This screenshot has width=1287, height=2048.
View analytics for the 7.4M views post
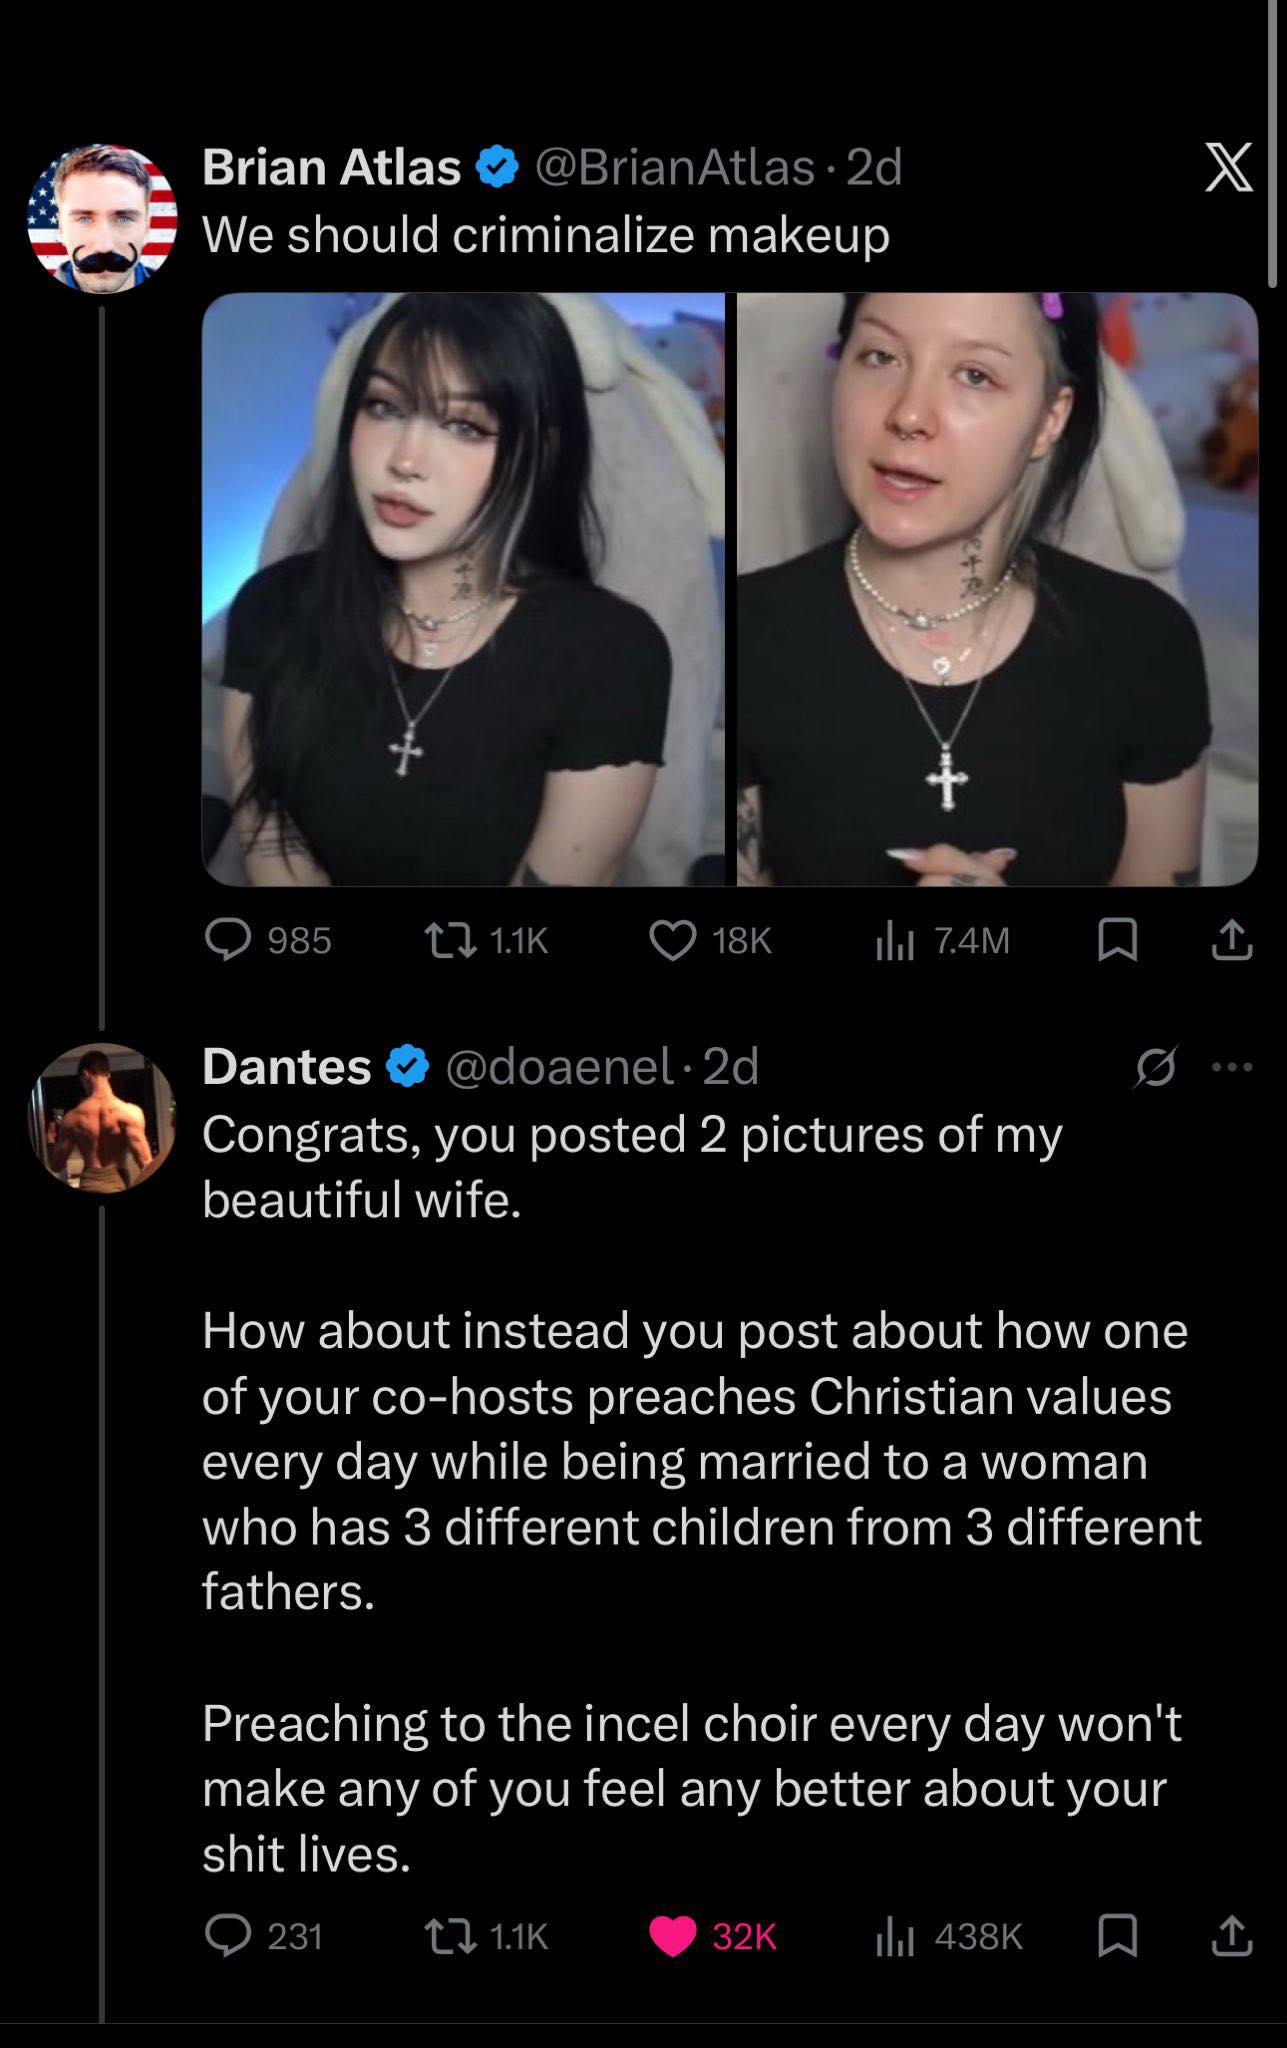coord(895,941)
